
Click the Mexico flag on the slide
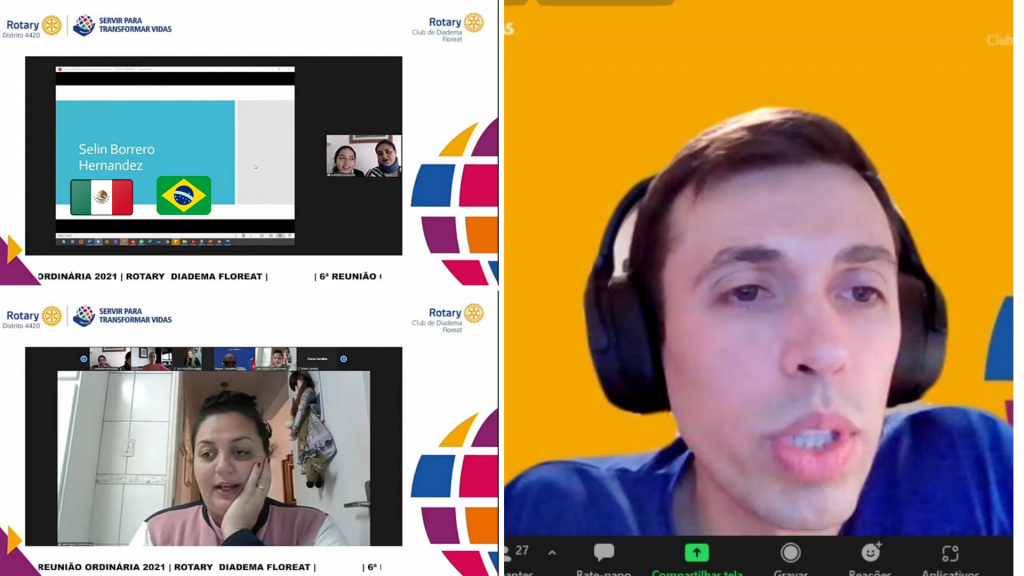(x=101, y=197)
